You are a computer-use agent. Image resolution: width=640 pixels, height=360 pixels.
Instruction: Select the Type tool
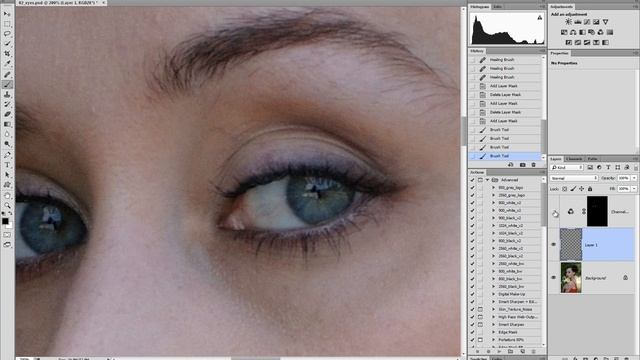[7, 165]
